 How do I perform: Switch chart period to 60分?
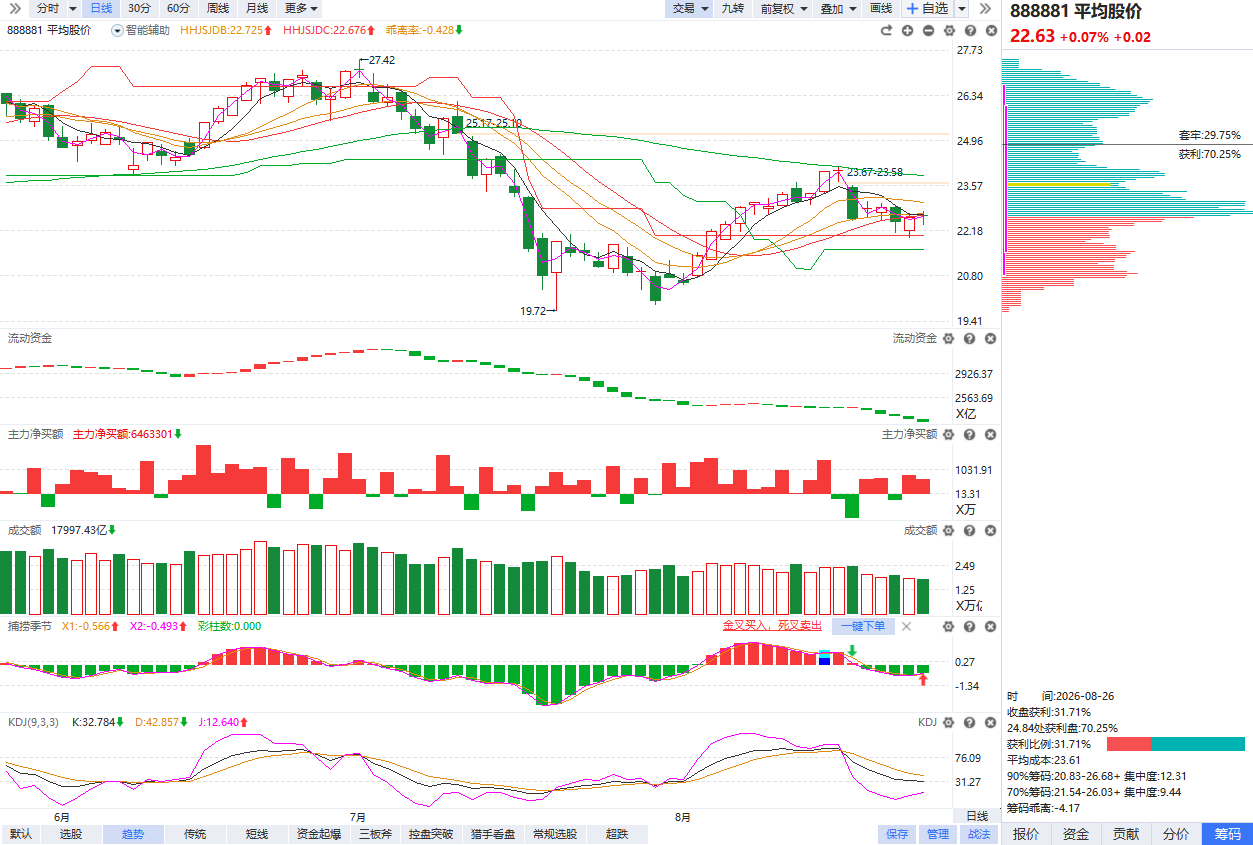coord(178,8)
